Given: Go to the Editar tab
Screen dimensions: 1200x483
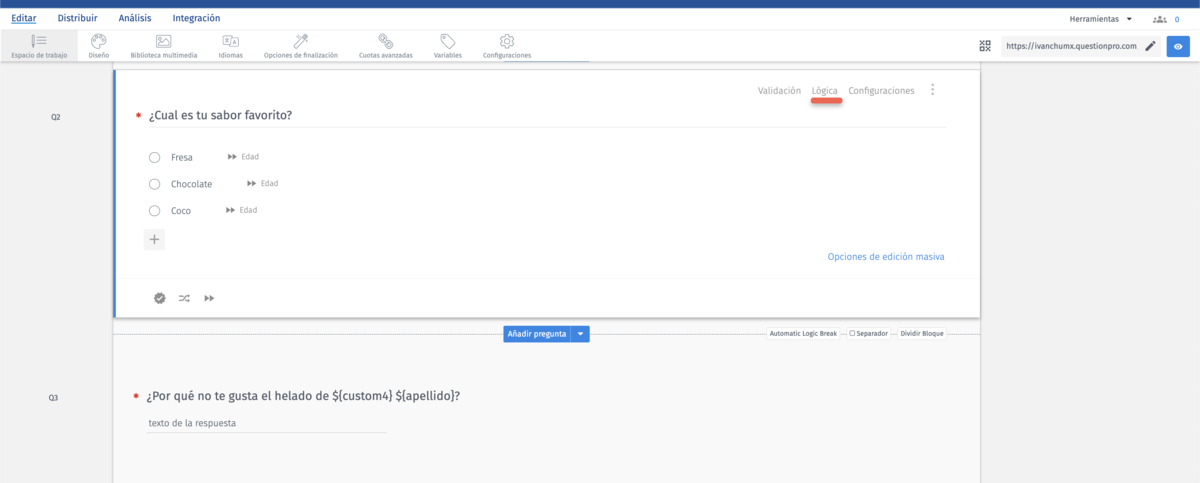Looking at the screenshot, I should [24, 18].
